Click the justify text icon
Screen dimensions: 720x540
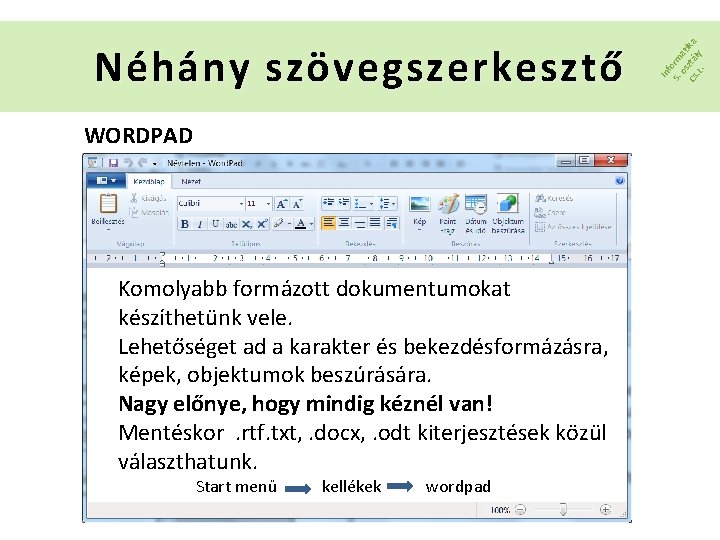pos(375,223)
